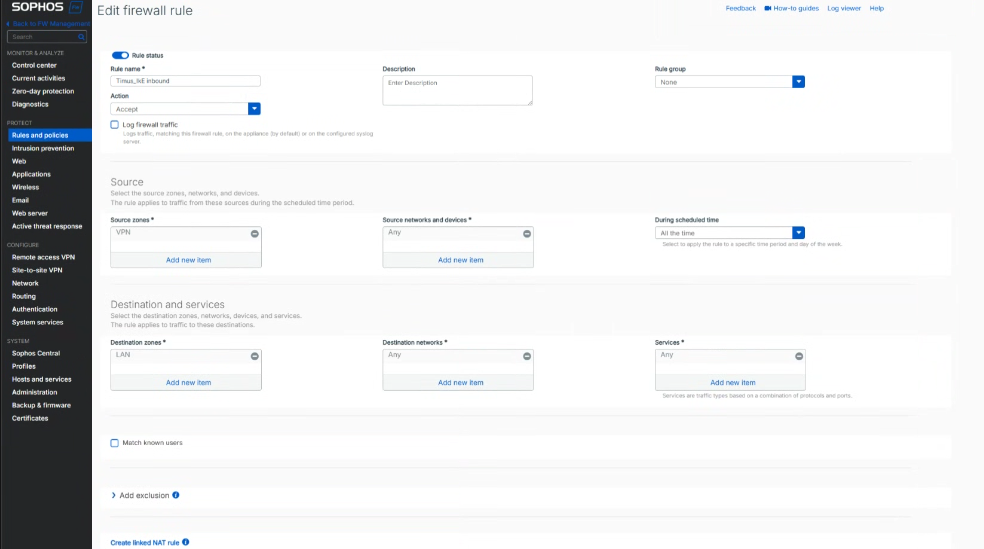Remove Any from destination networks
Screen dimensions: 984x549
coord(527,356)
